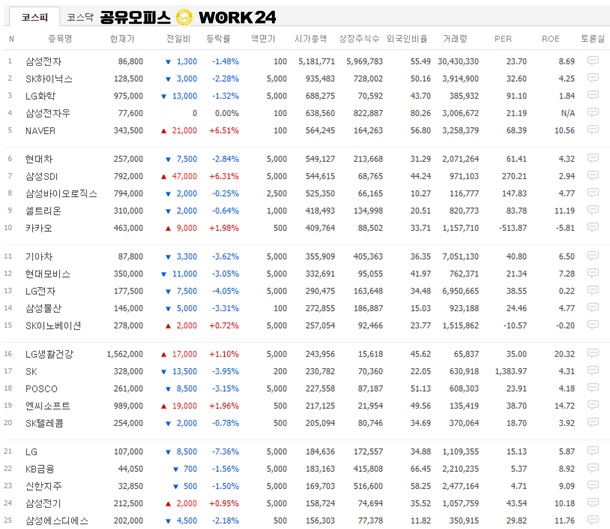Open discussion icon for NAVER row
Viewport: 610px width, 529px height.
click(592, 130)
